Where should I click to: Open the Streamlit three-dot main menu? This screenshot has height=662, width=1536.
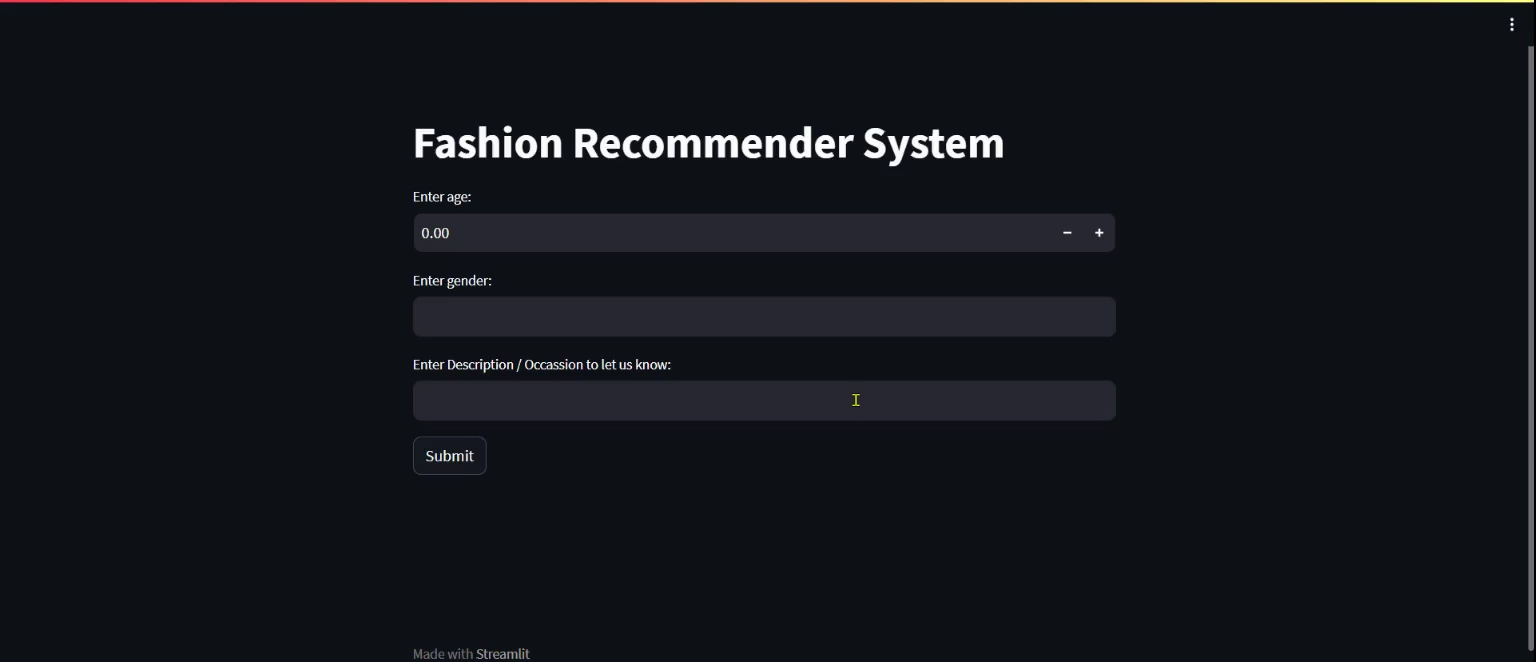pos(1511,25)
